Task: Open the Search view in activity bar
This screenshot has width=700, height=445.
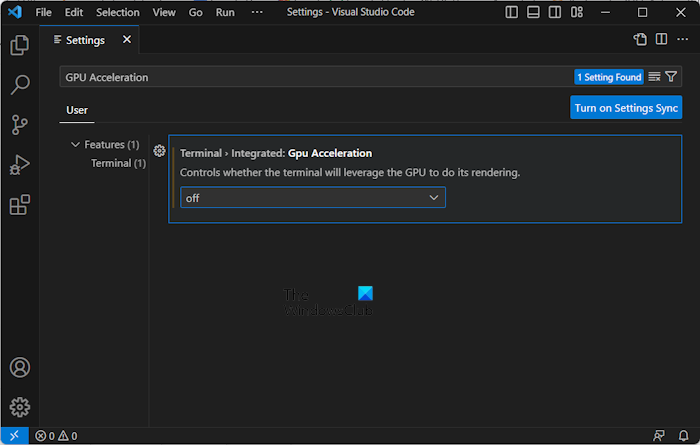Action: (x=19, y=85)
